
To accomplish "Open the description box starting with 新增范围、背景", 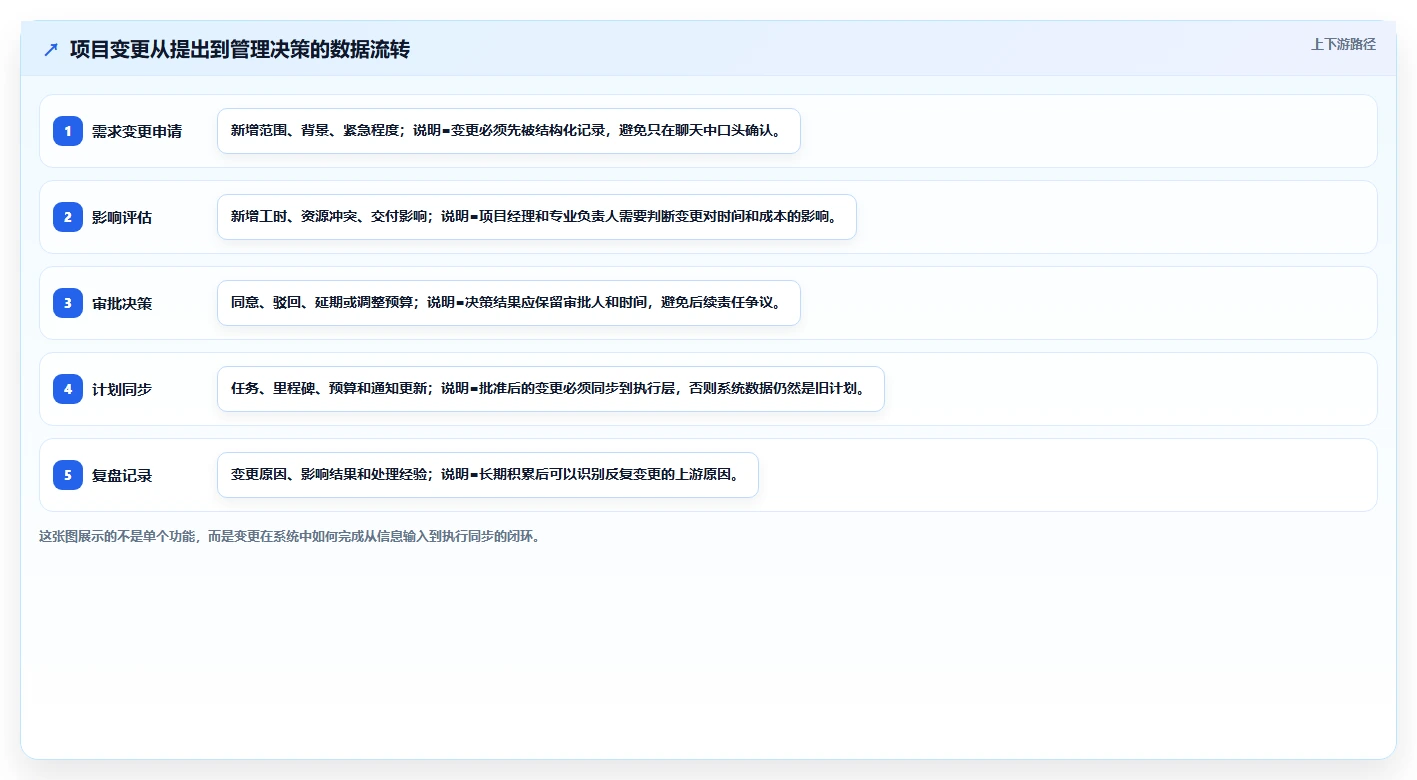I will [x=509, y=131].
